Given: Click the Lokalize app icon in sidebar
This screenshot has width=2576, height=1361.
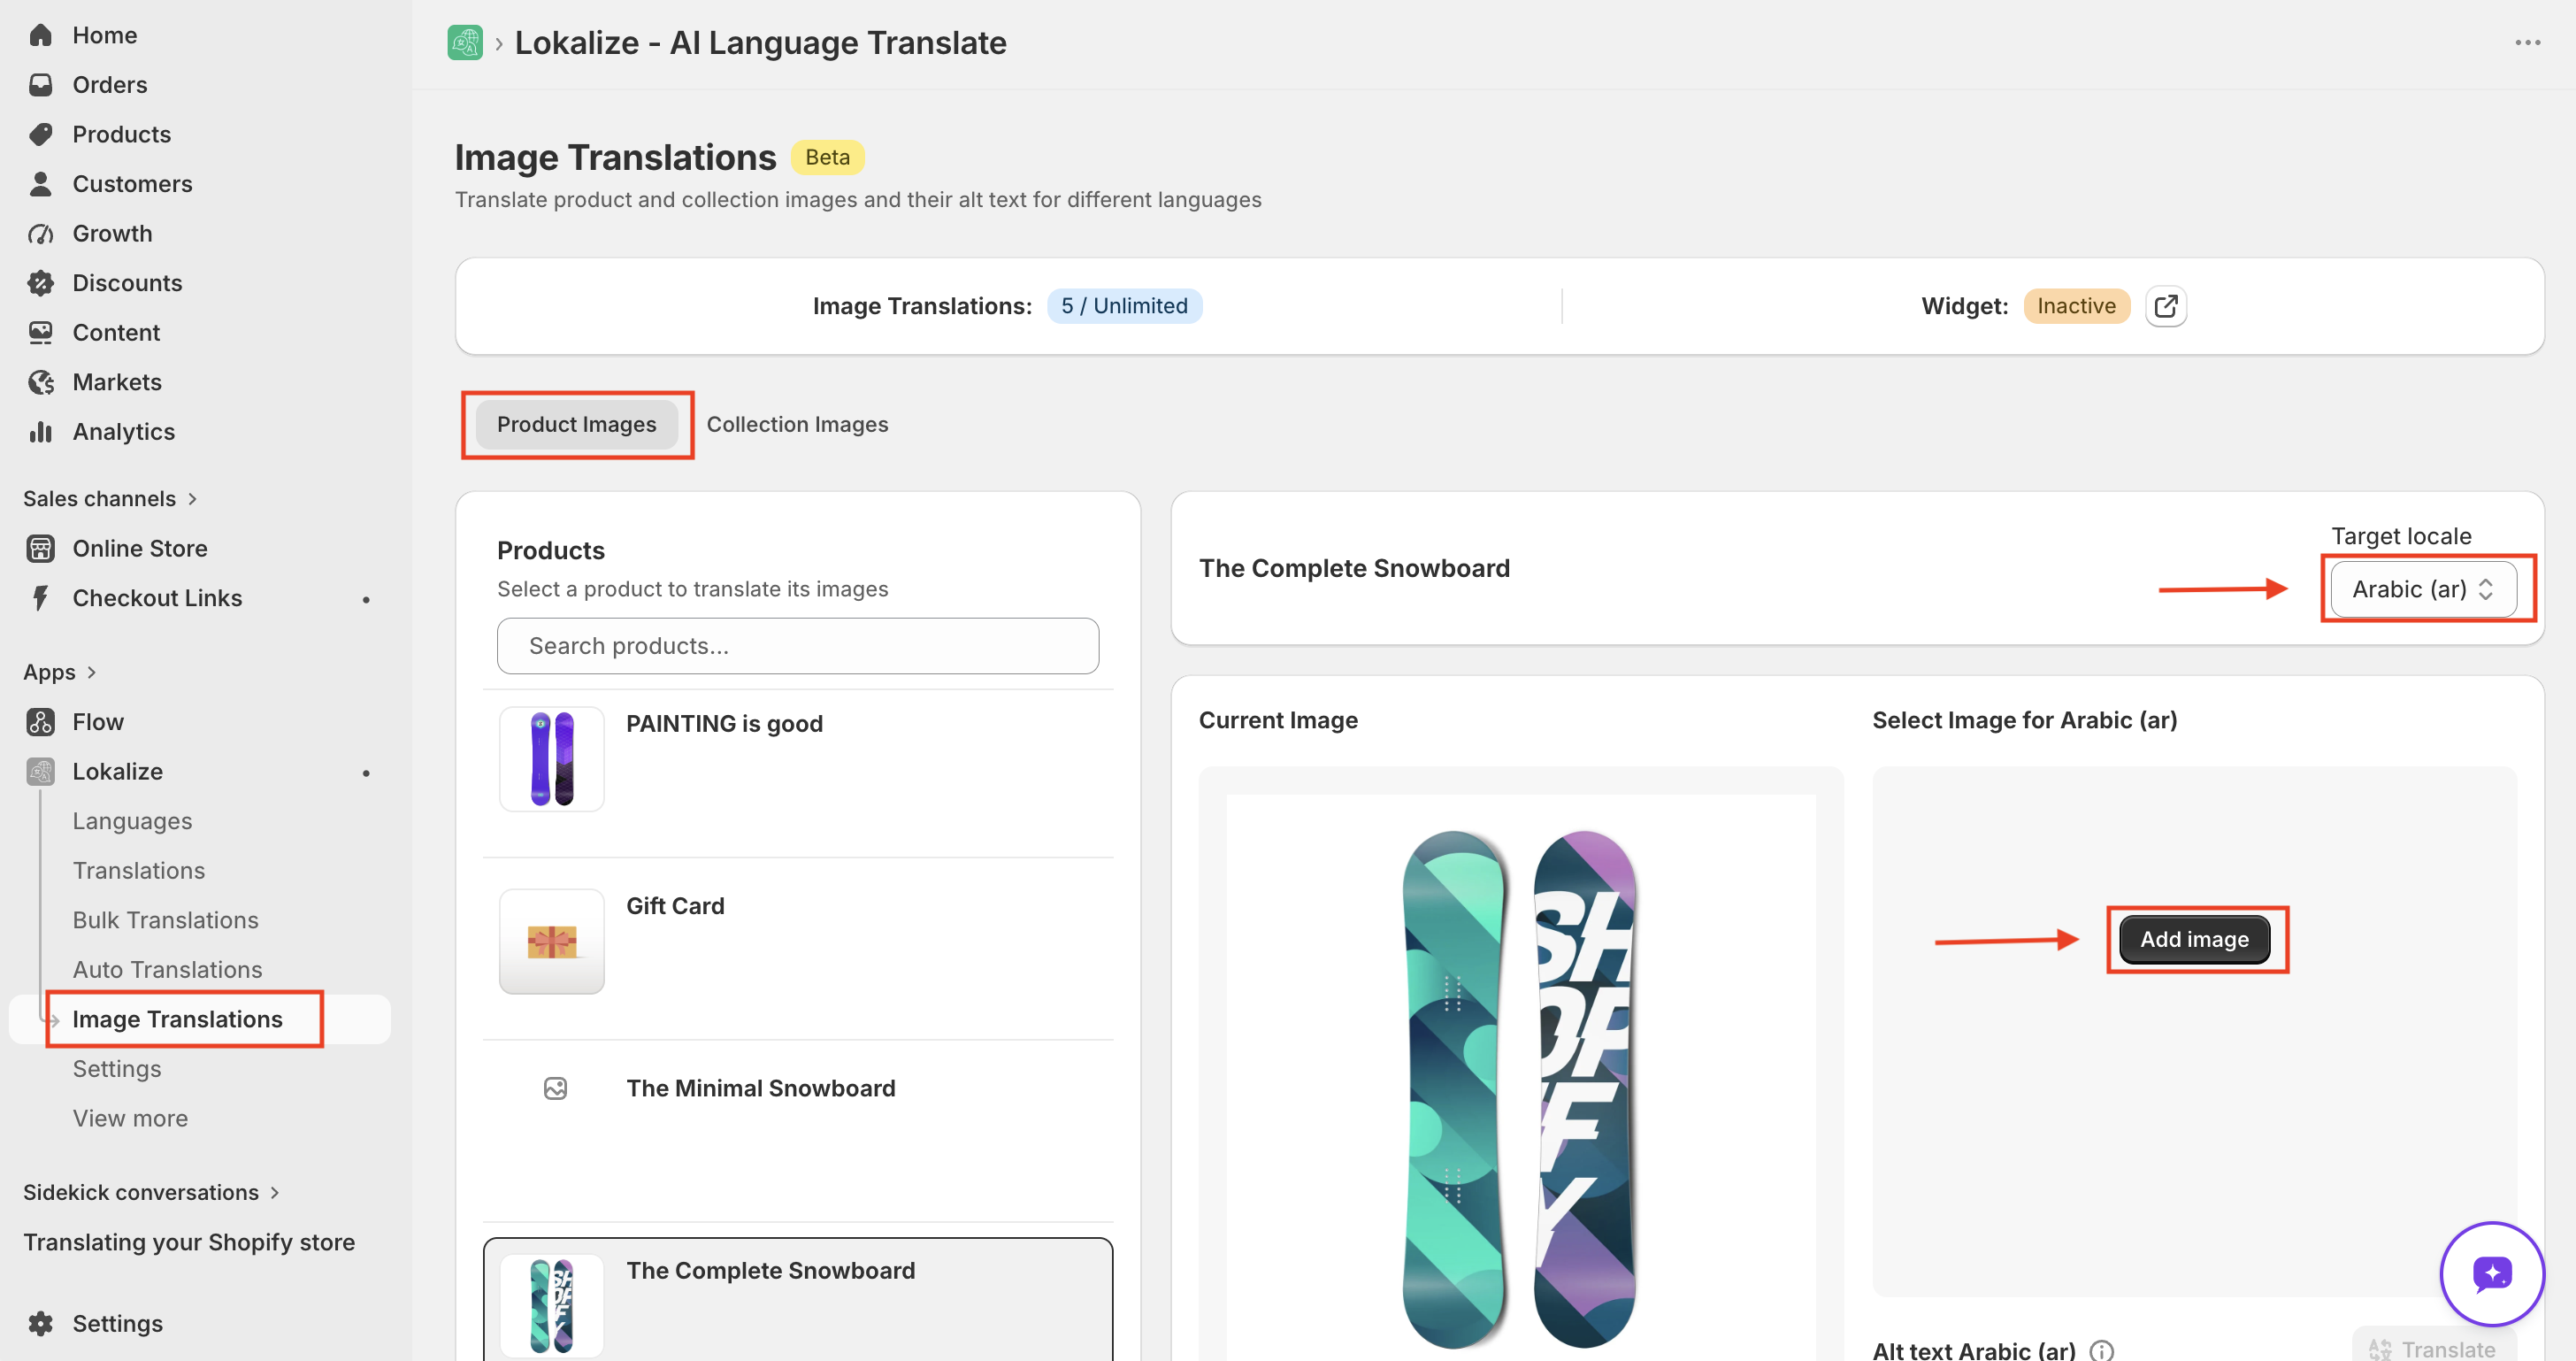Looking at the screenshot, I should pyautogui.click(x=40, y=771).
